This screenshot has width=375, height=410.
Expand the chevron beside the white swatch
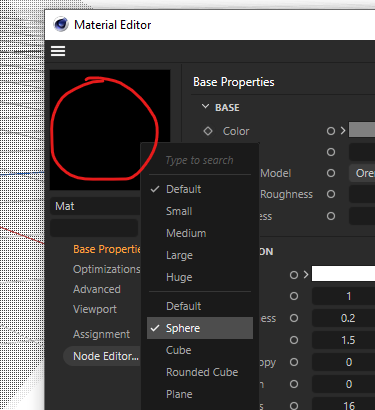coord(306,275)
